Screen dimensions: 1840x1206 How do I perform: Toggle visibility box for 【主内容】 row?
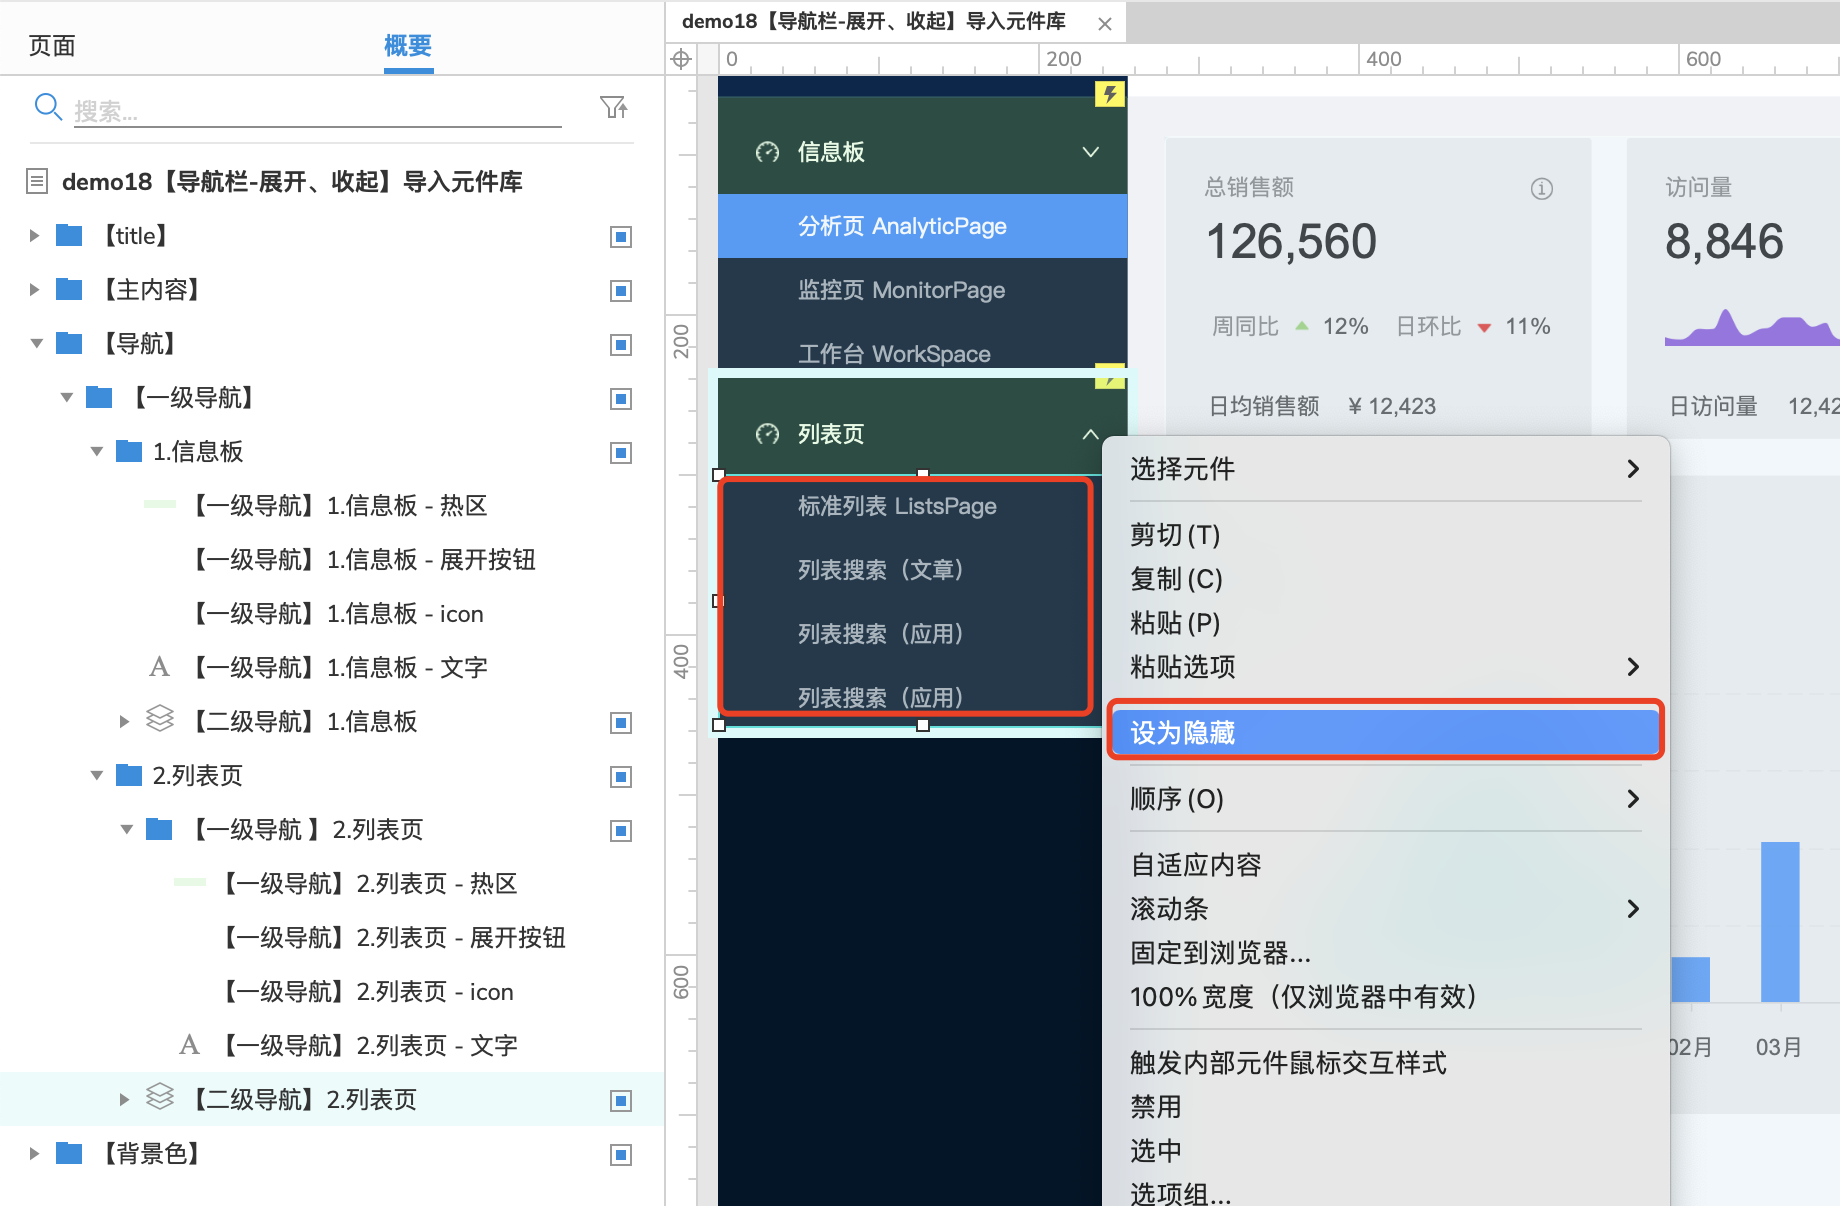[x=621, y=291]
